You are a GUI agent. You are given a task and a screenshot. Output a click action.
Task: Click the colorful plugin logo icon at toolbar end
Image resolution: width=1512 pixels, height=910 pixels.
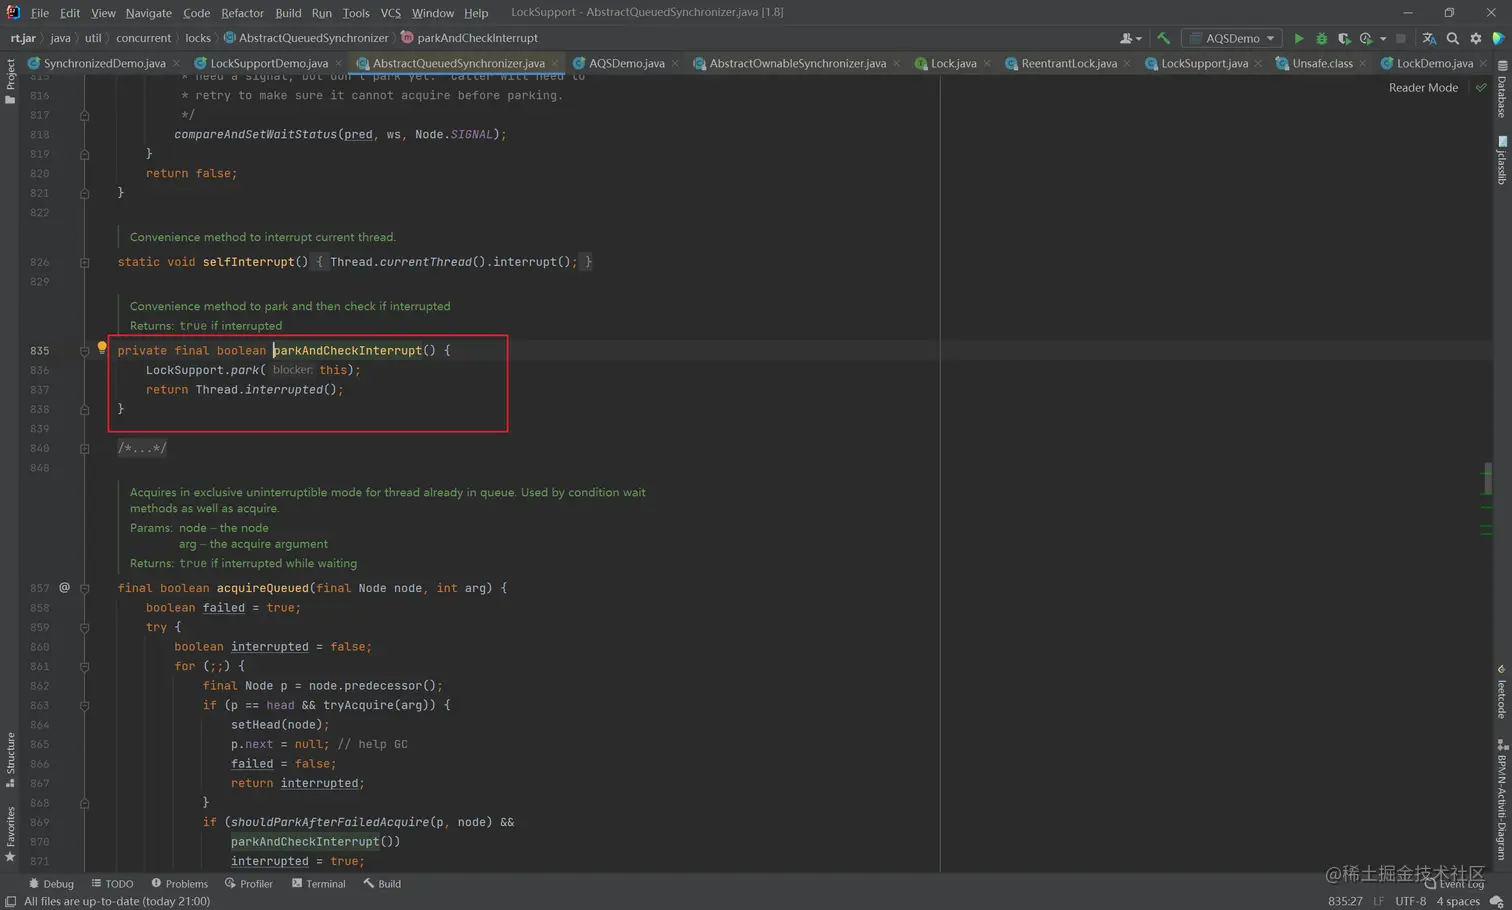tap(1498, 38)
